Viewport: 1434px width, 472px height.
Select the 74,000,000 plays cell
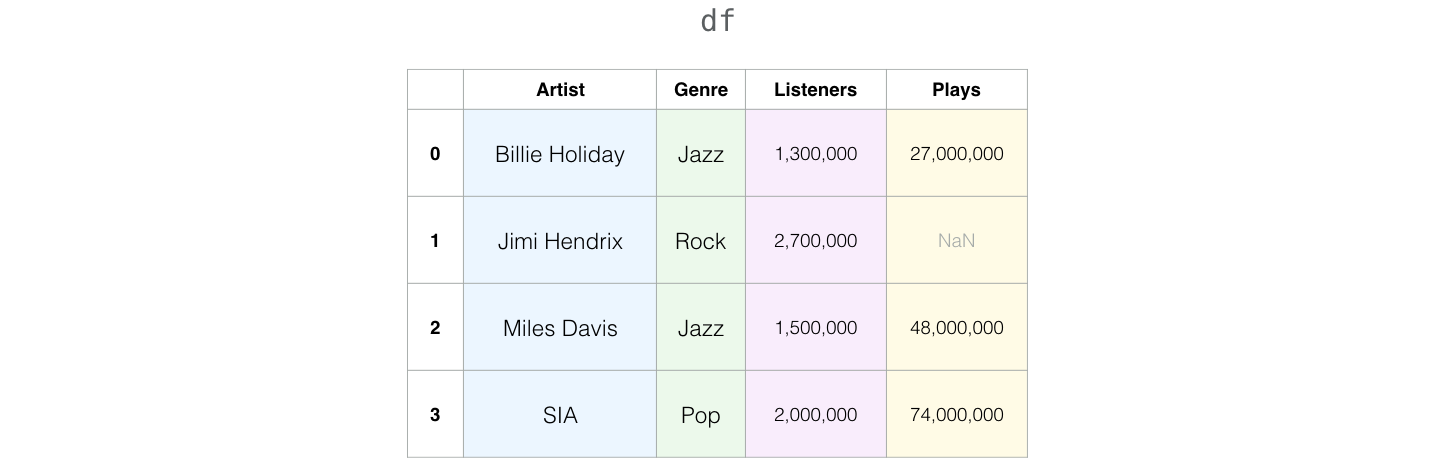click(x=957, y=415)
